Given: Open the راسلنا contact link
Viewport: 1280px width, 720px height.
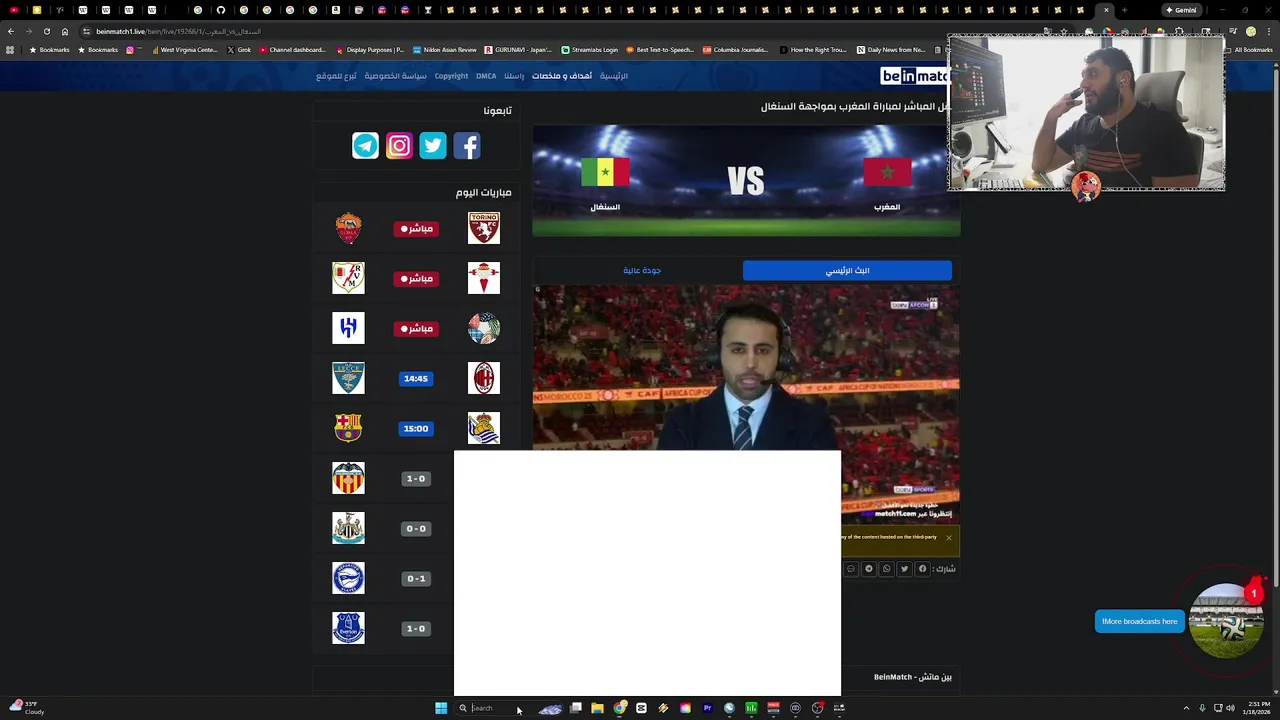Looking at the screenshot, I should tap(514, 76).
